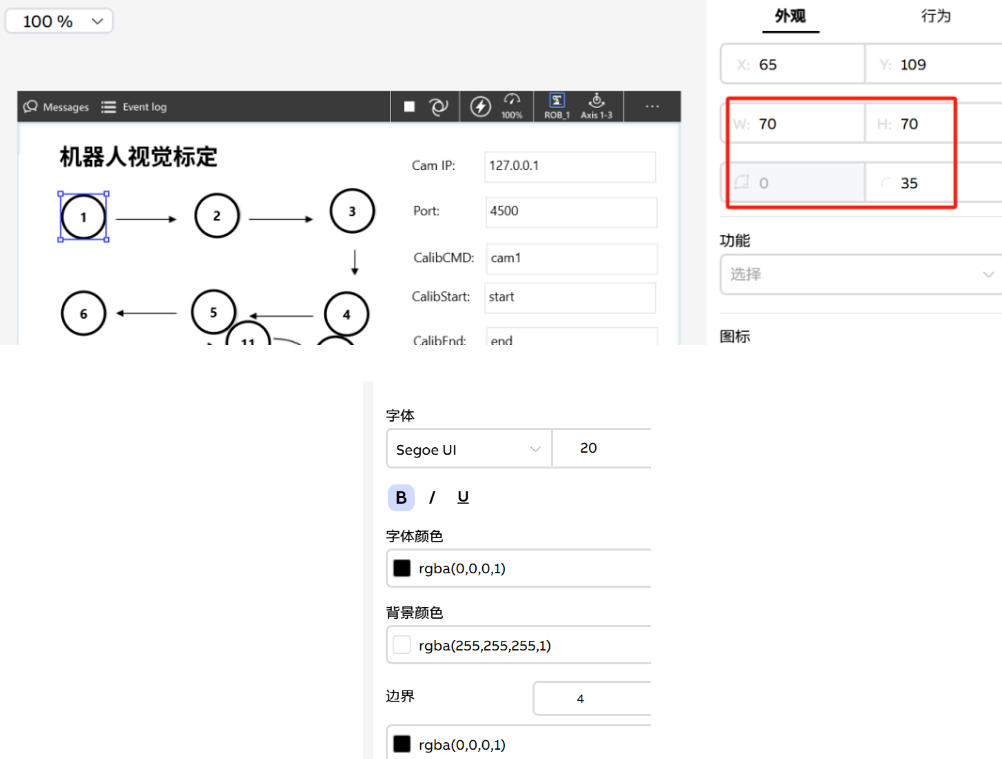The width and height of the screenshot is (1002, 759).
Task: Open the Messages panel
Action: (56, 107)
